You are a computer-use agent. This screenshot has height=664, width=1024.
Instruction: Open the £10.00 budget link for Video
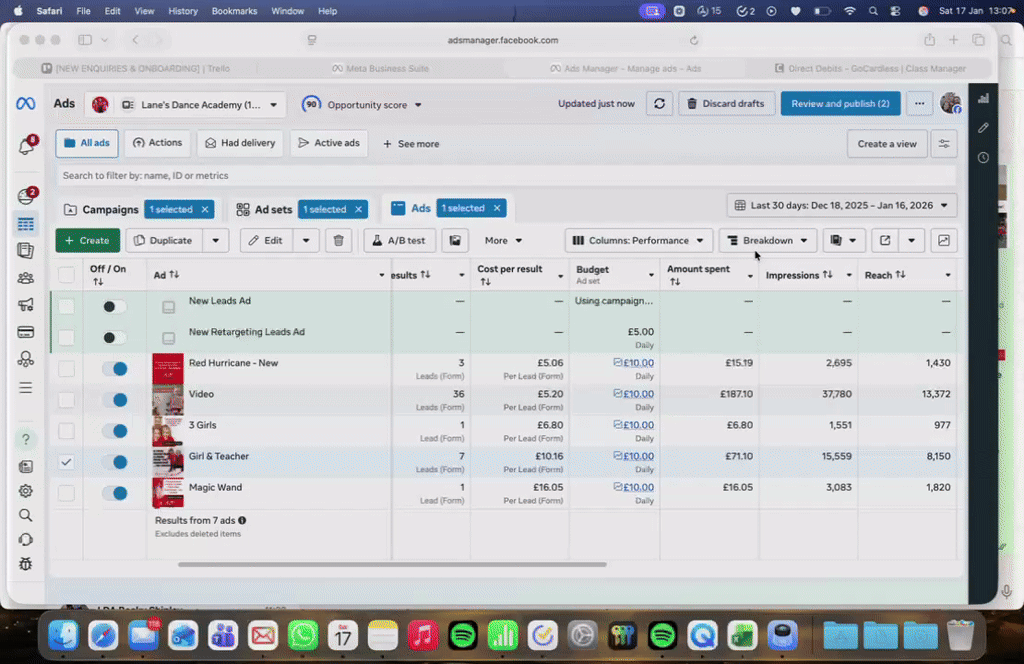(x=637, y=394)
